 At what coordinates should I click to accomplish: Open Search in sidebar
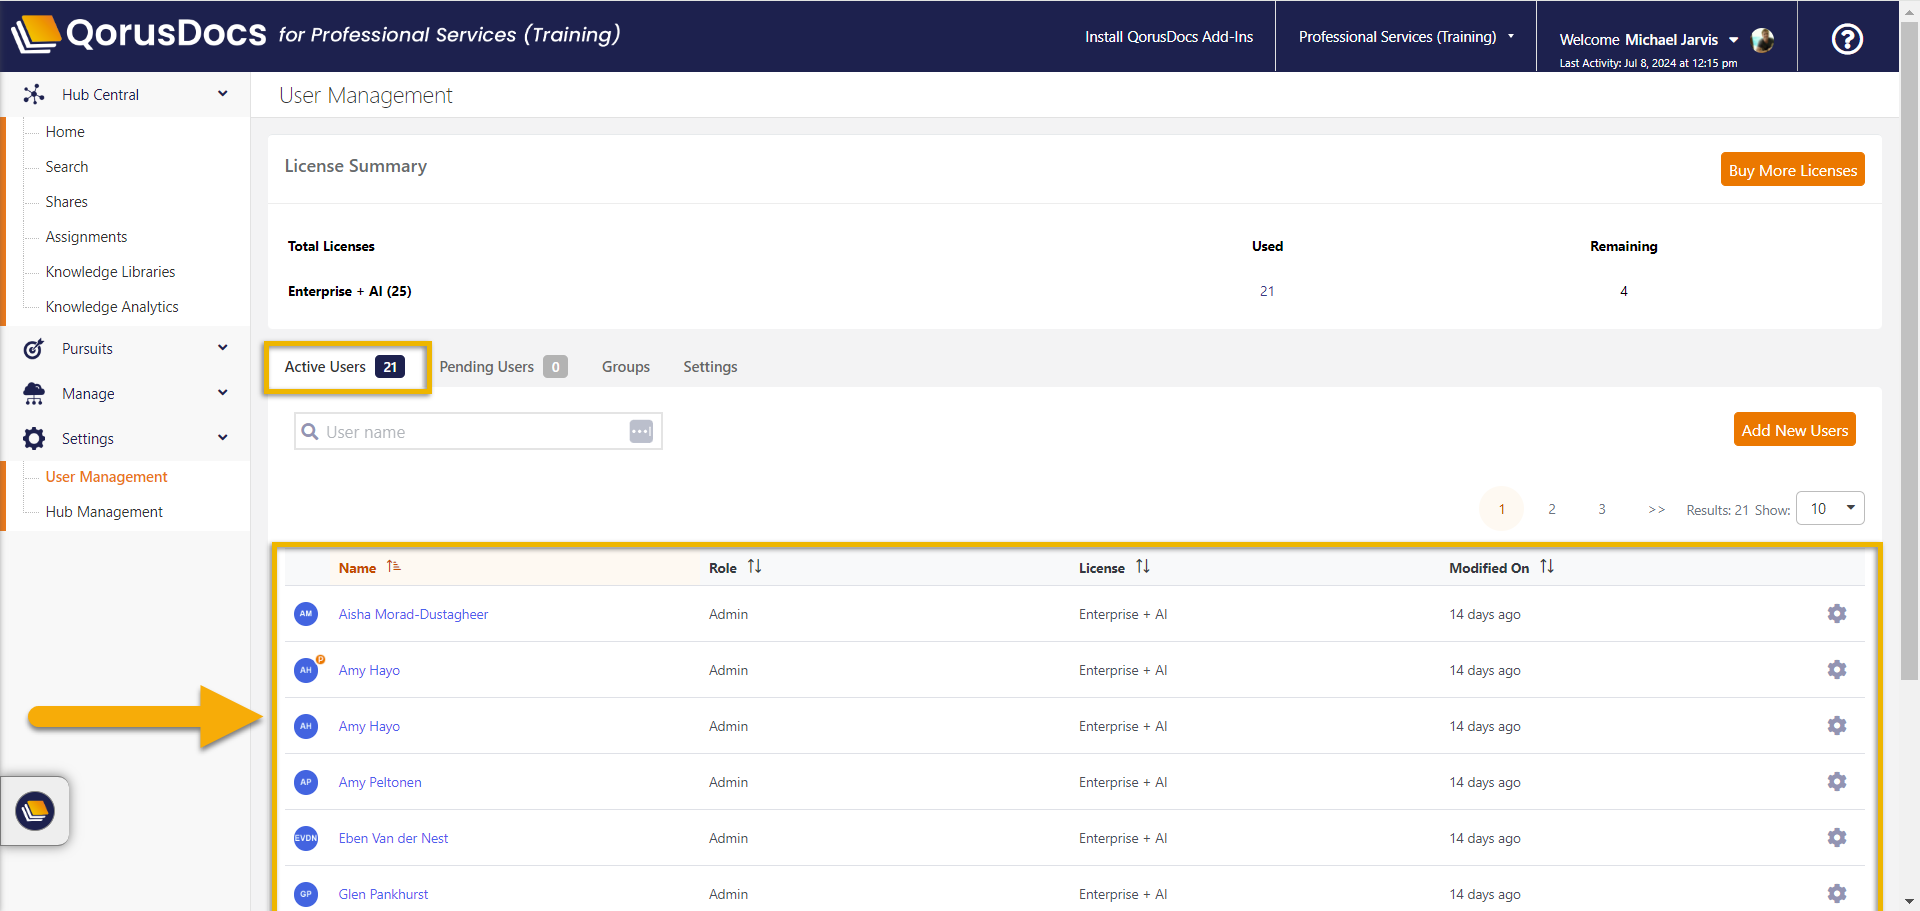67,167
